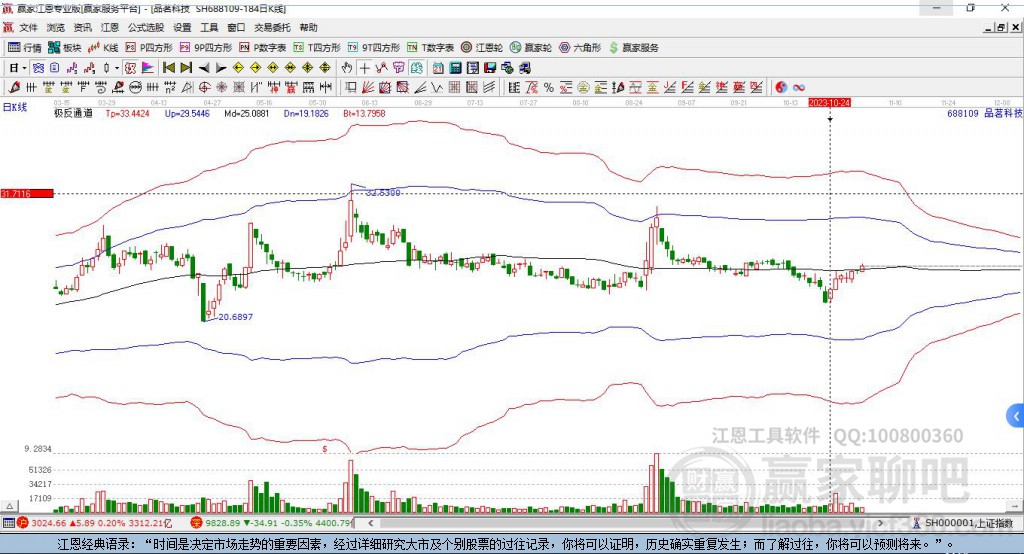This screenshot has height=554, width=1024.
Task: Click the black left arrow icon
Action: tap(204, 68)
